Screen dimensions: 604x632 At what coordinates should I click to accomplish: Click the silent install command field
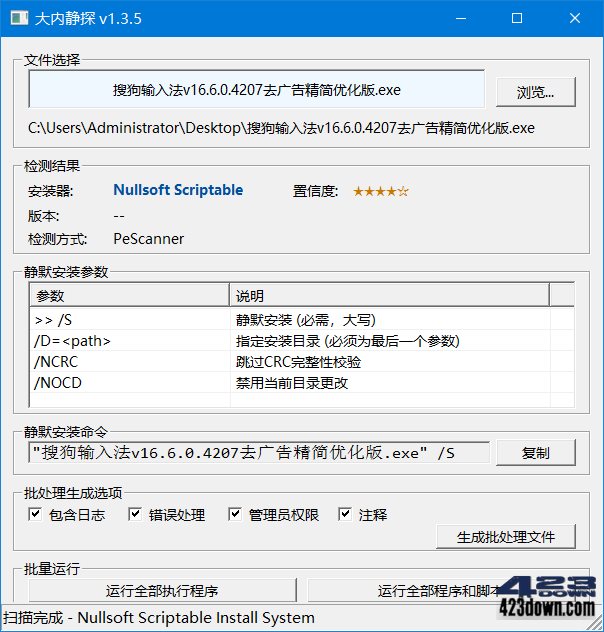pyautogui.click(x=259, y=453)
